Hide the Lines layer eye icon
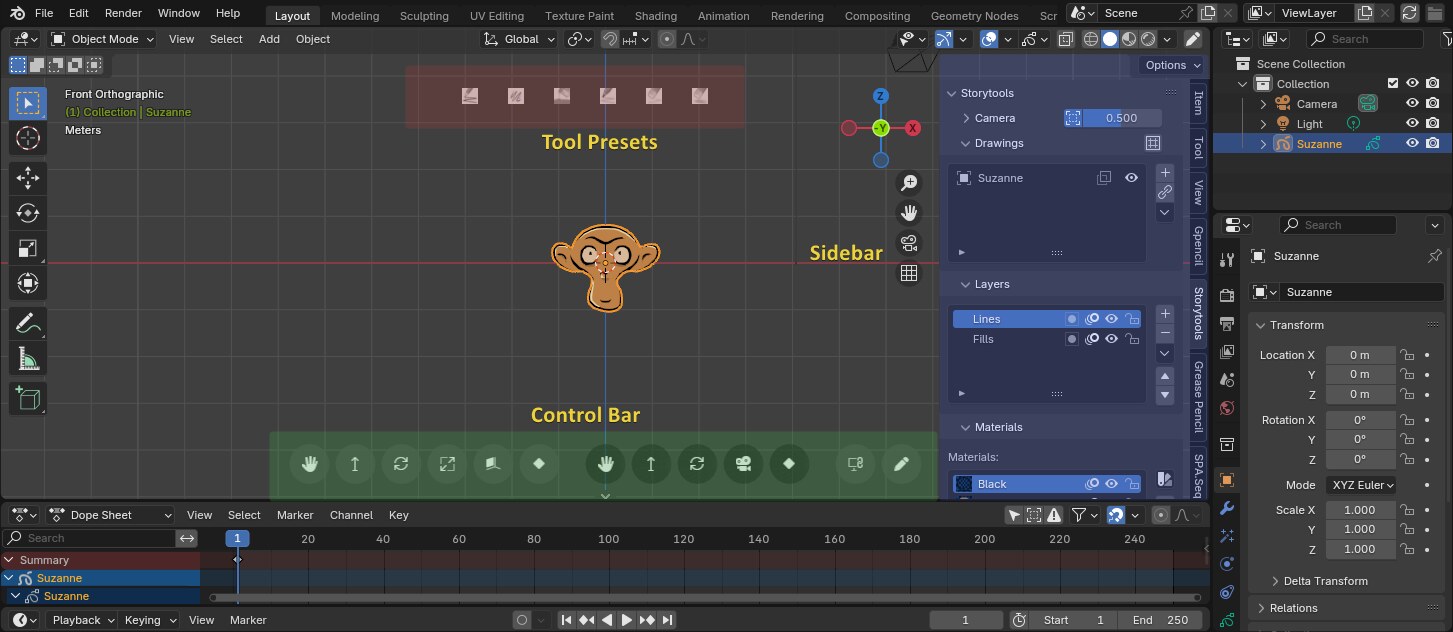 (1111, 319)
